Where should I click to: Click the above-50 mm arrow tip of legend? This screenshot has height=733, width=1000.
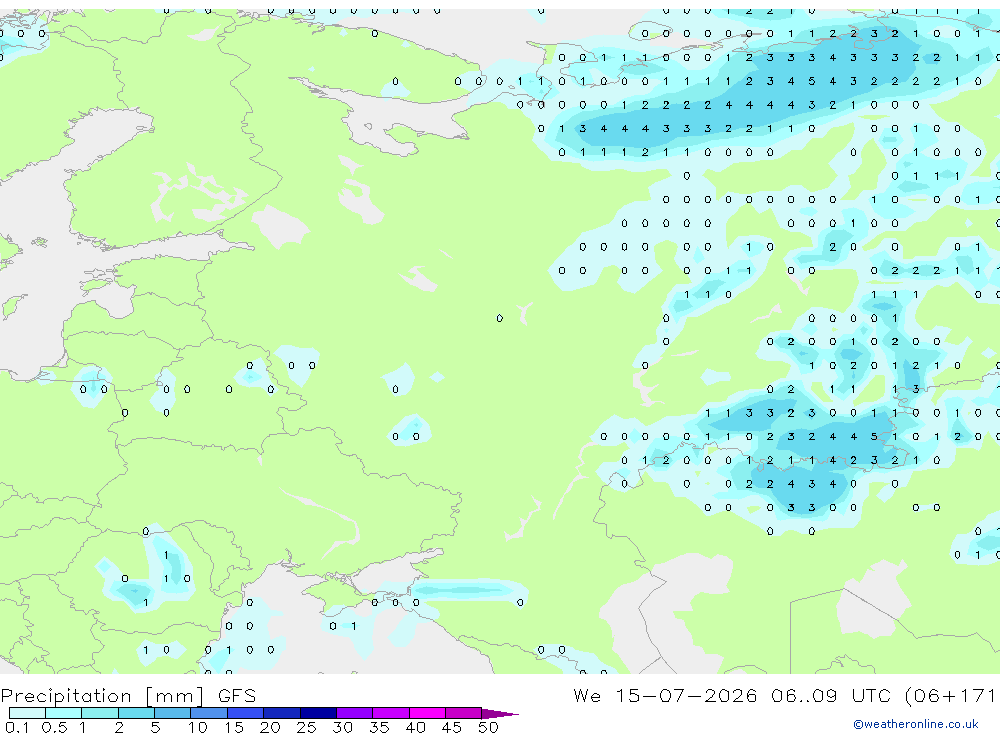coord(499,713)
